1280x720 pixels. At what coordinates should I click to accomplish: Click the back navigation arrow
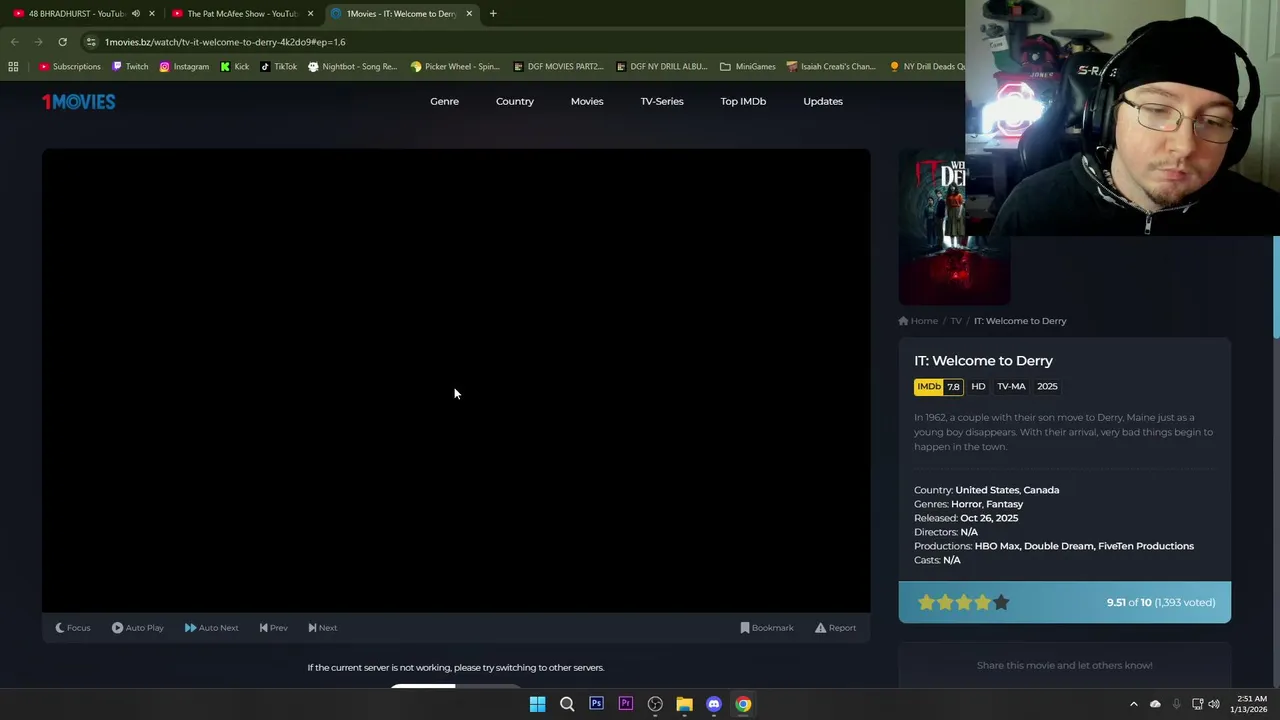pyautogui.click(x=14, y=42)
